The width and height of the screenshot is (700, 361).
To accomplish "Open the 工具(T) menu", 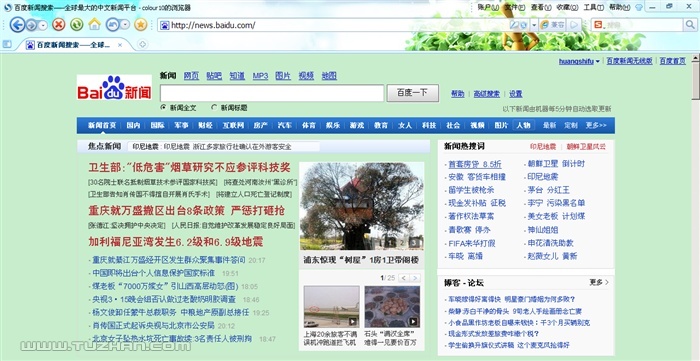I will [593, 7].
